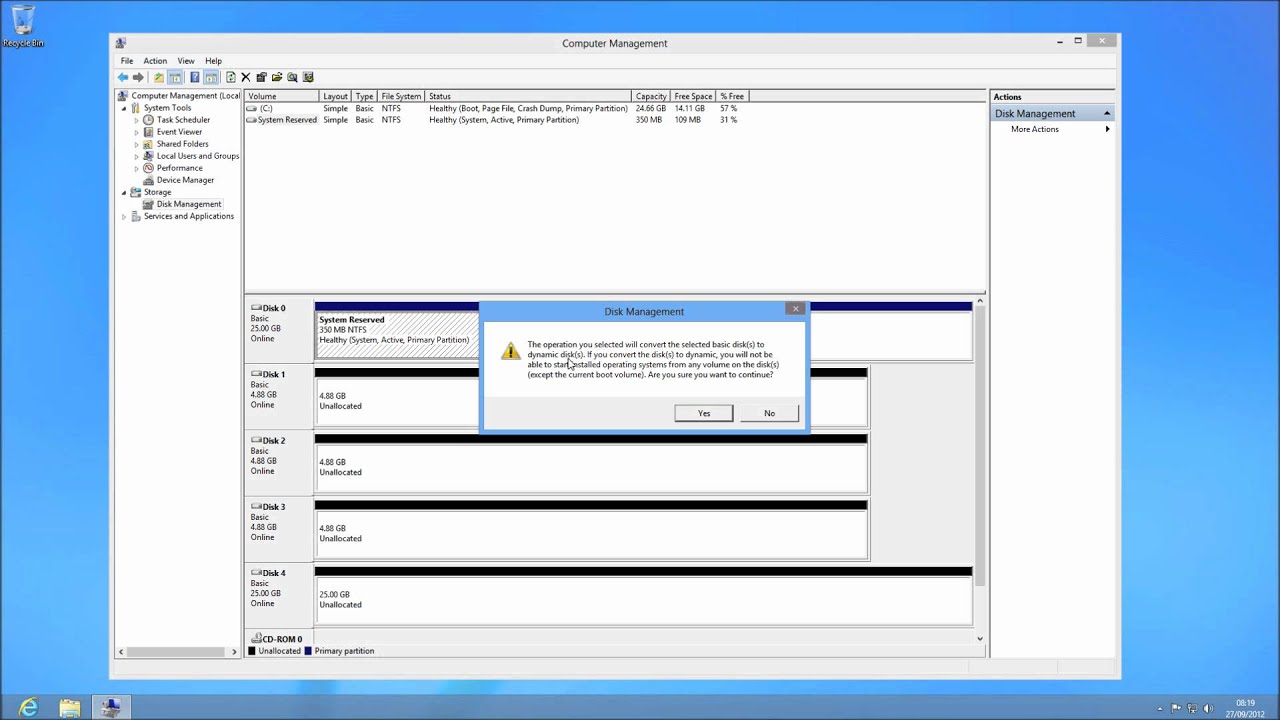Image resolution: width=1280 pixels, height=720 pixels.
Task: Click Computer Management taskbar icon
Action: pos(110,708)
